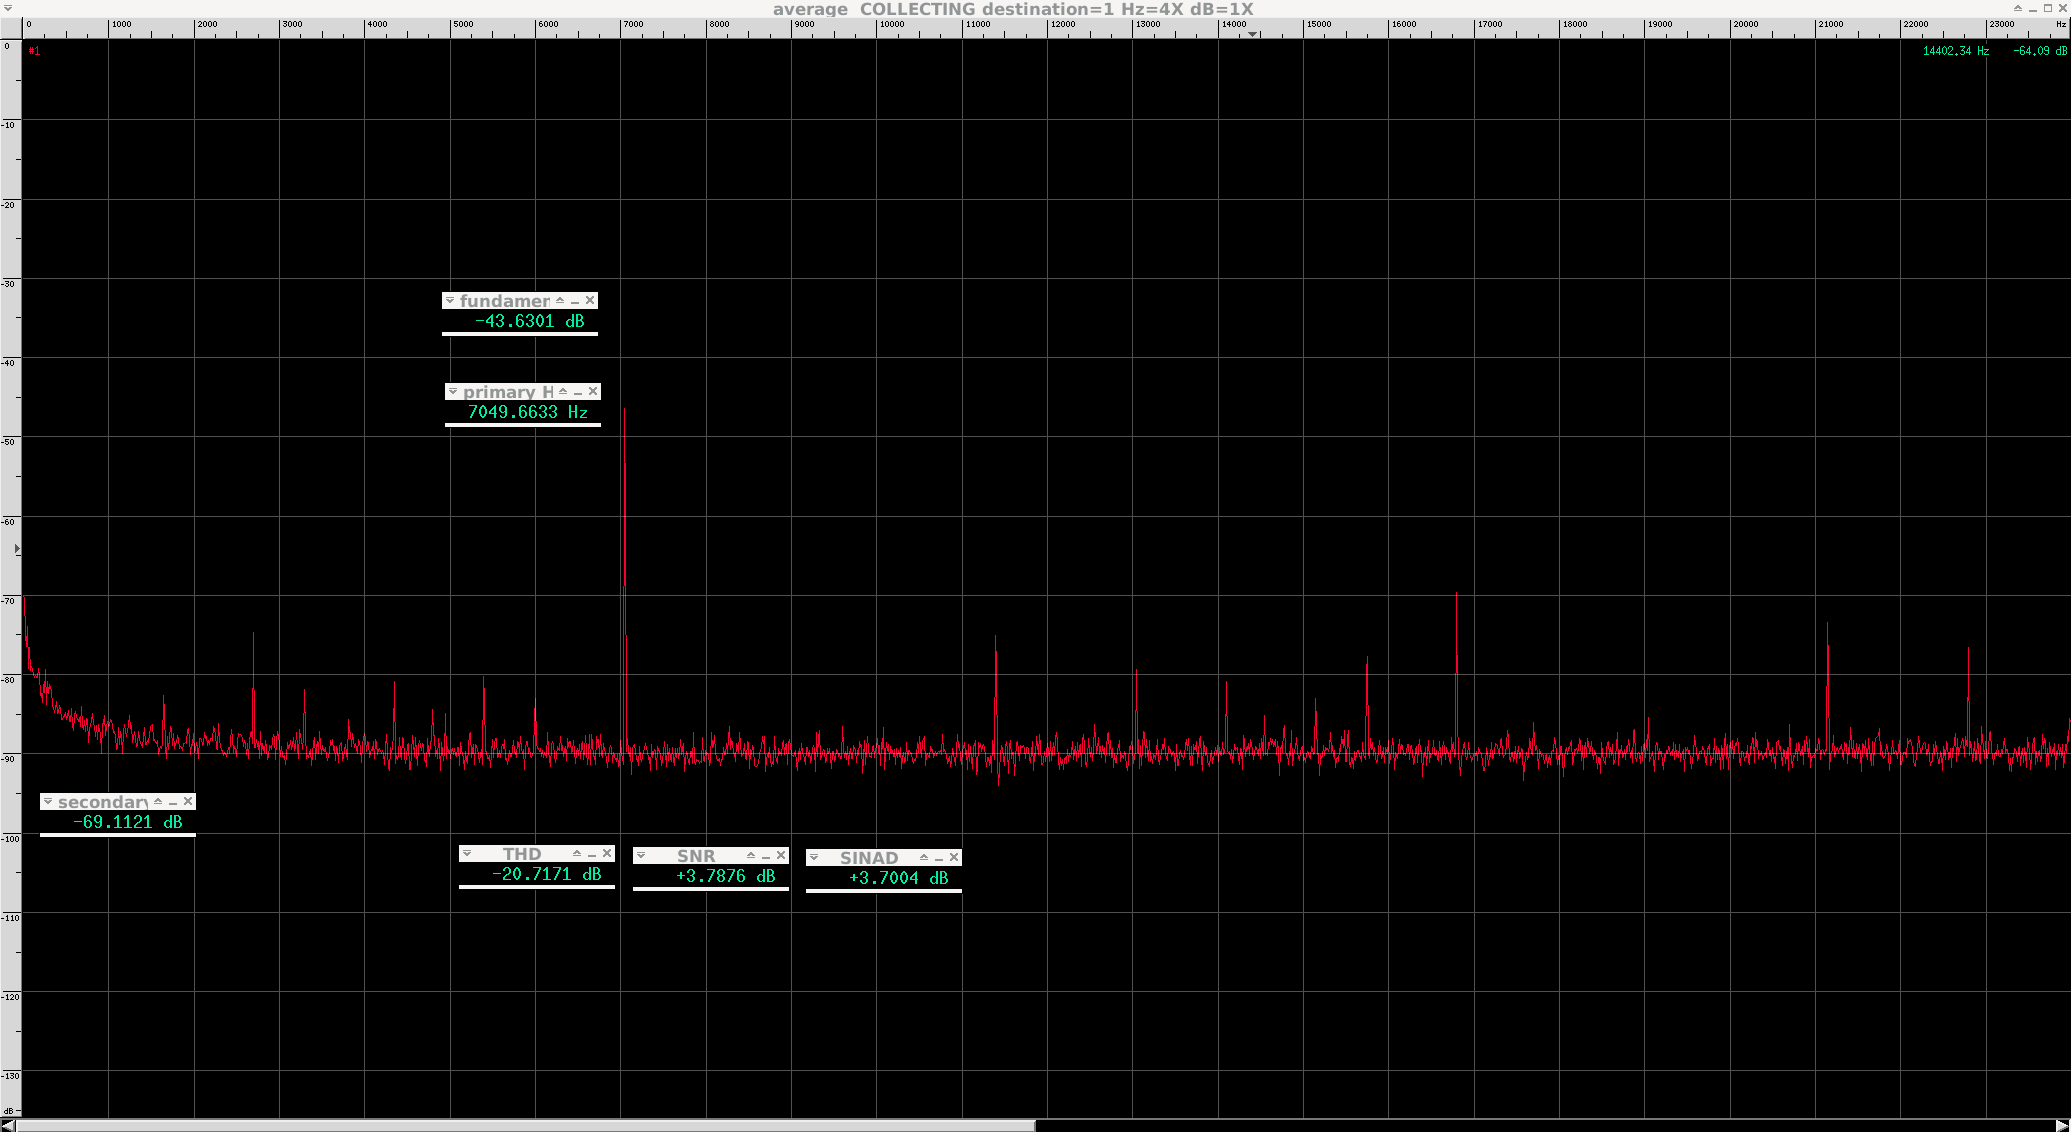
Task: Close the secondary dB measurement window
Action: tap(188, 802)
